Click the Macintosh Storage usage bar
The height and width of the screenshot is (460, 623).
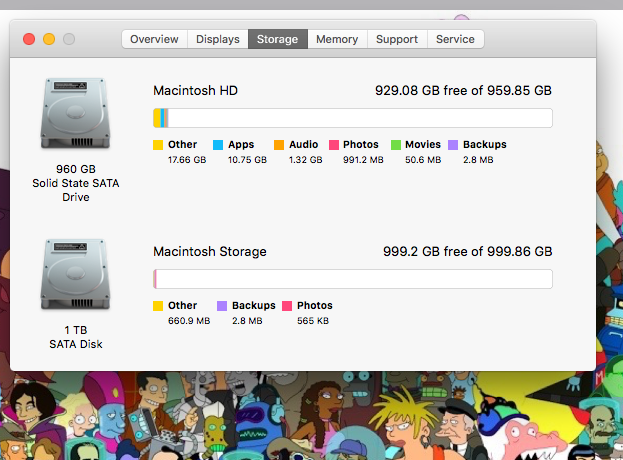tap(353, 279)
